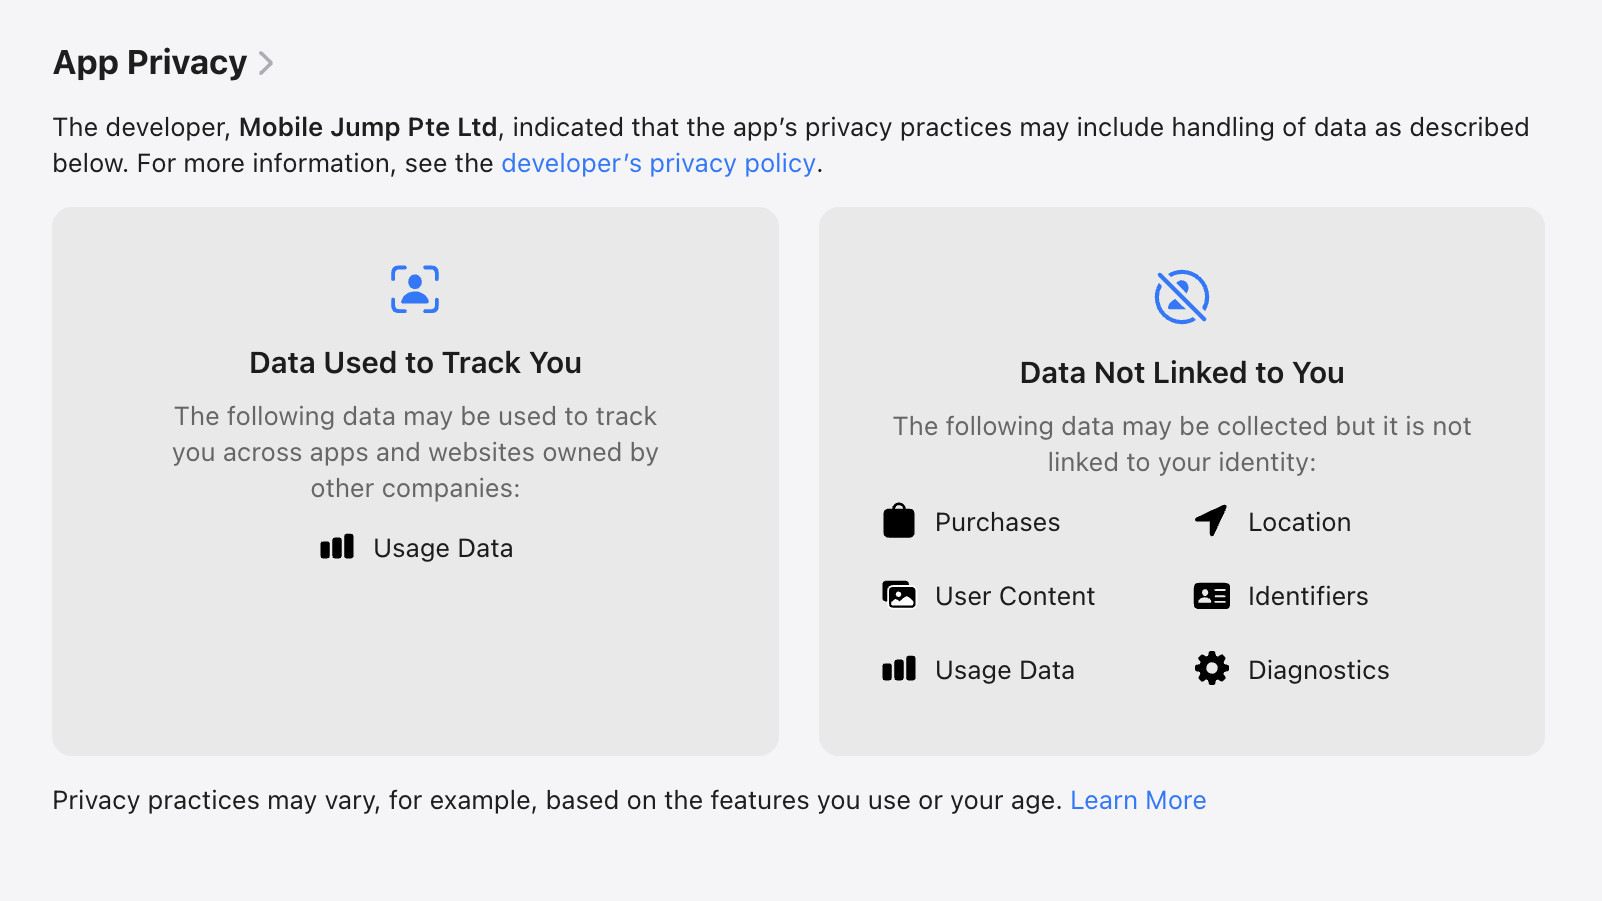The height and width of the screenshot is (901, 1602).
Task: Click the App Privacy heading
Action: tap(149, 62)
